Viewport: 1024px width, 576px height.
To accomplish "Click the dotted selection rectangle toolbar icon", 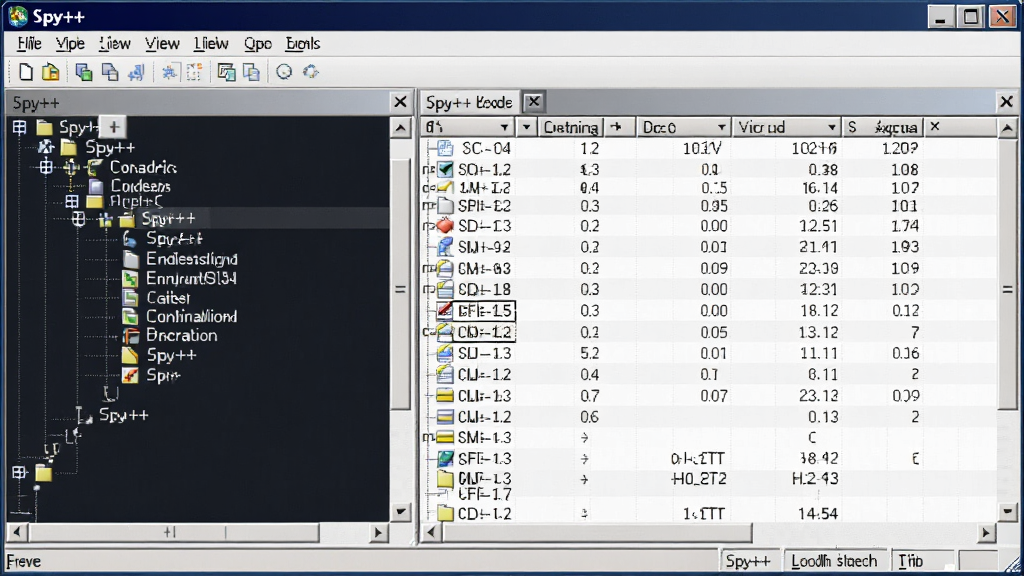I will [x=194, y=72].
